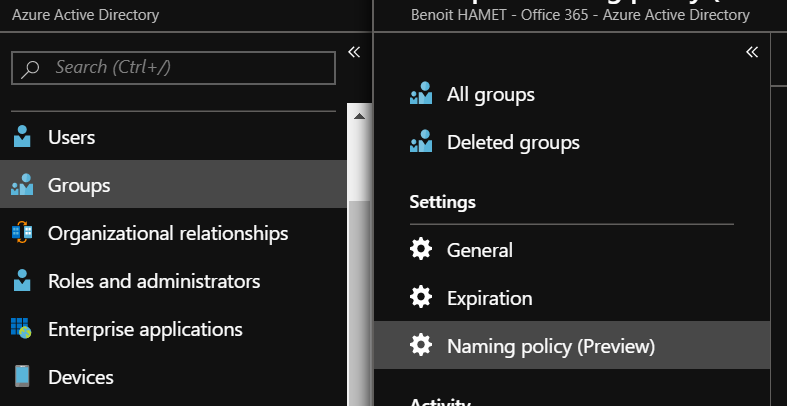Click the Users person icon
This screenshot has width=787, height=406.
pos(22,137)
